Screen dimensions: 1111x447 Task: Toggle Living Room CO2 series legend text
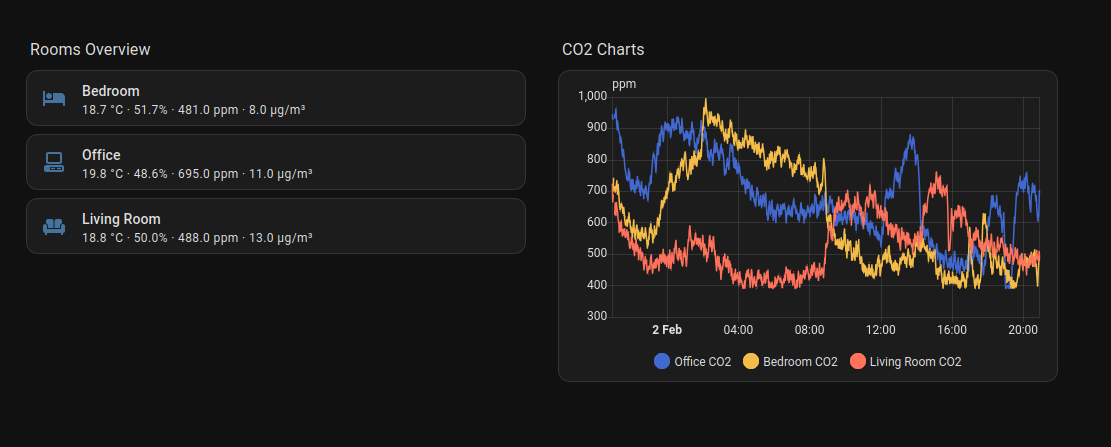tap(915, 361)
